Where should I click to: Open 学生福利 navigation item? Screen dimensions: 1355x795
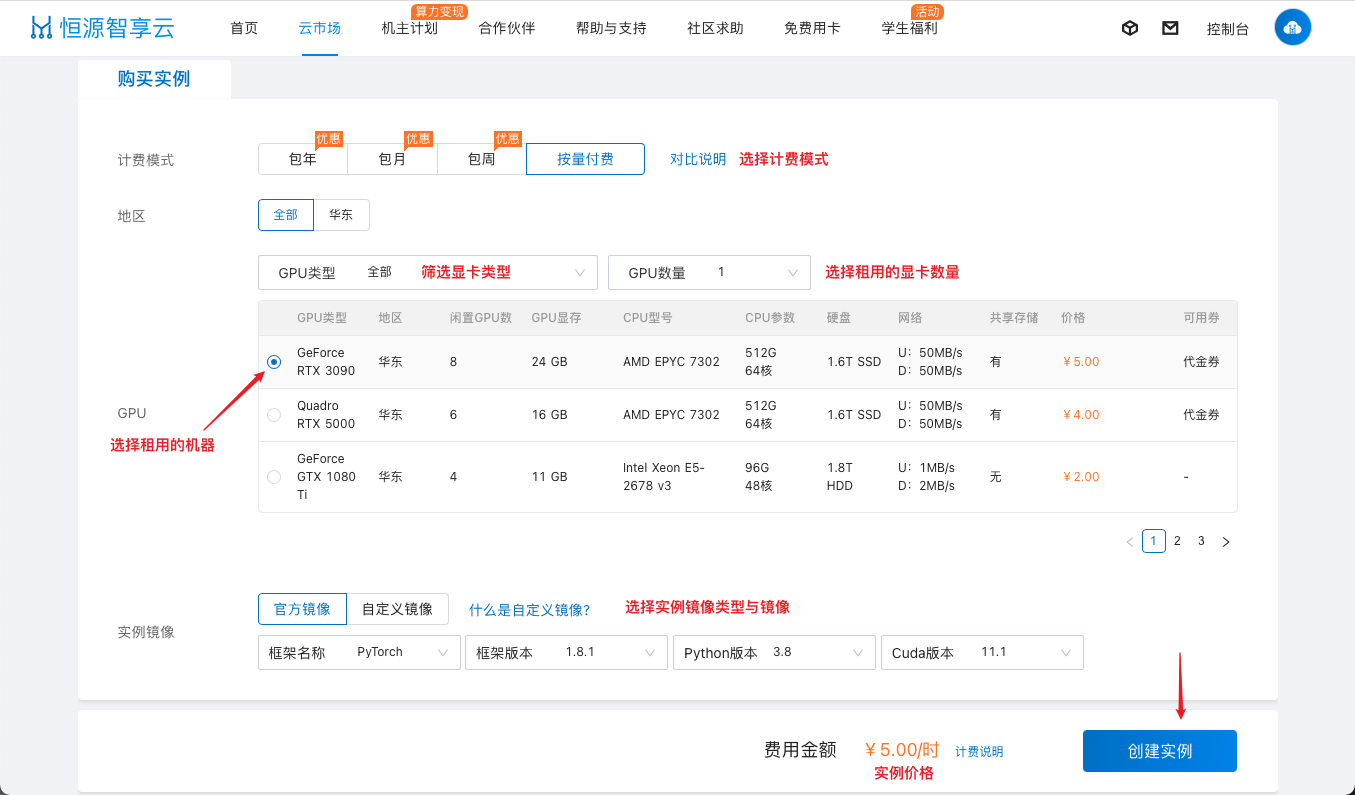click(x=909, y=28)
